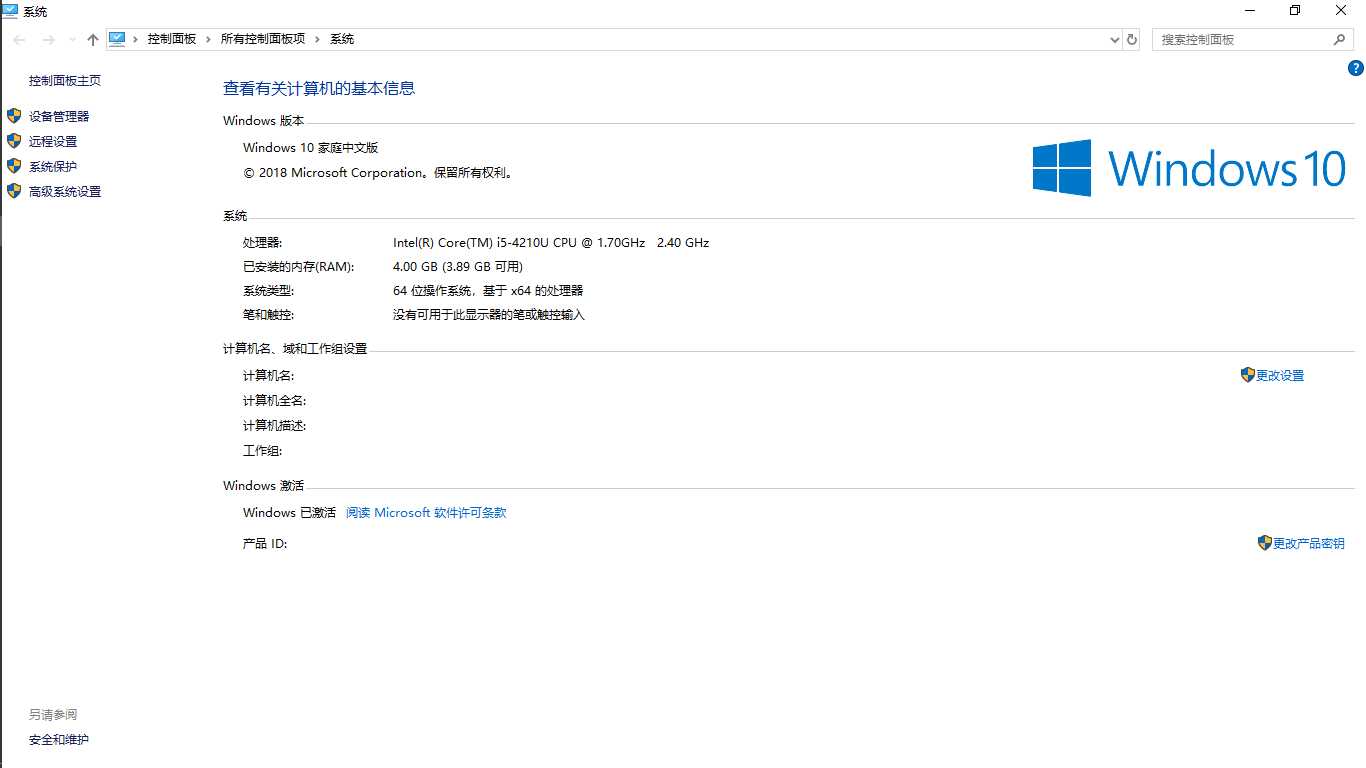The width and height of the screenshot is (1366, 768).
Task: Click 更改产品密钥 link
Action: pos(1309,544)
